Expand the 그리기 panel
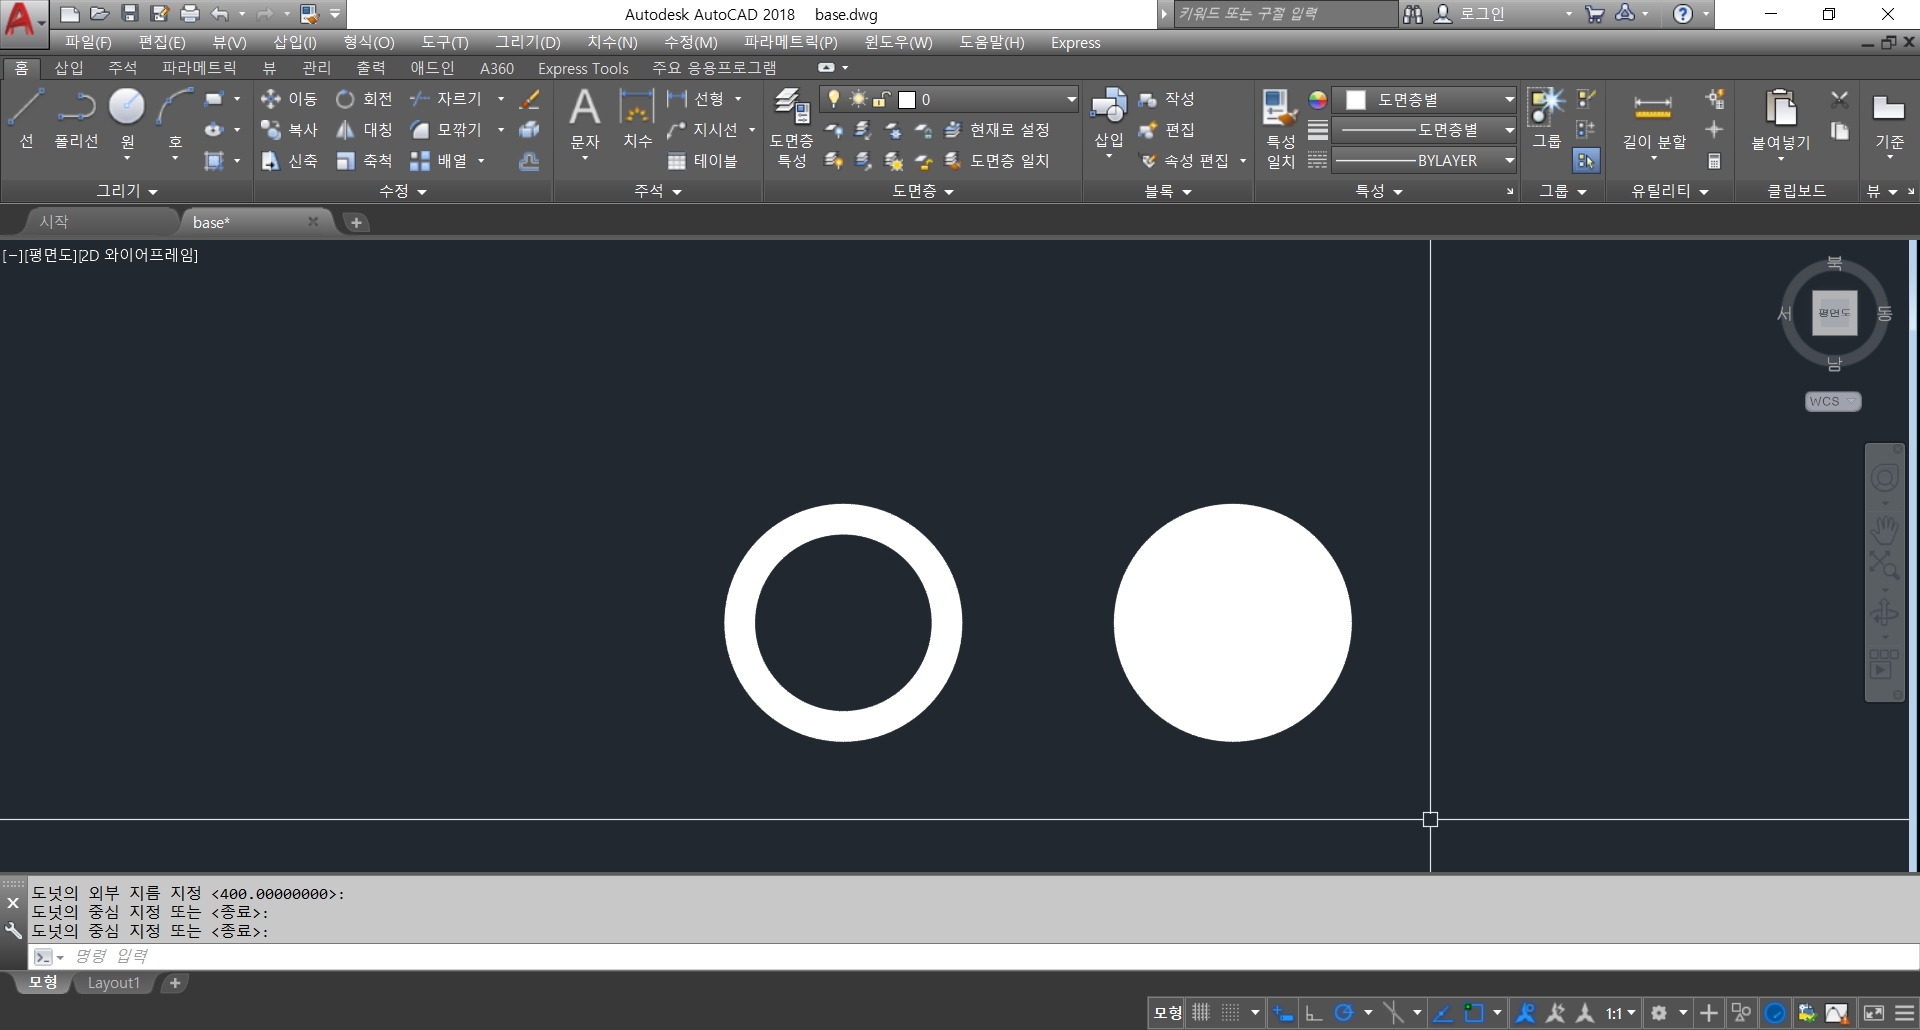The height and width of the screenshot is (1030, 1920). pyautogui.click(x=126, y=190)
